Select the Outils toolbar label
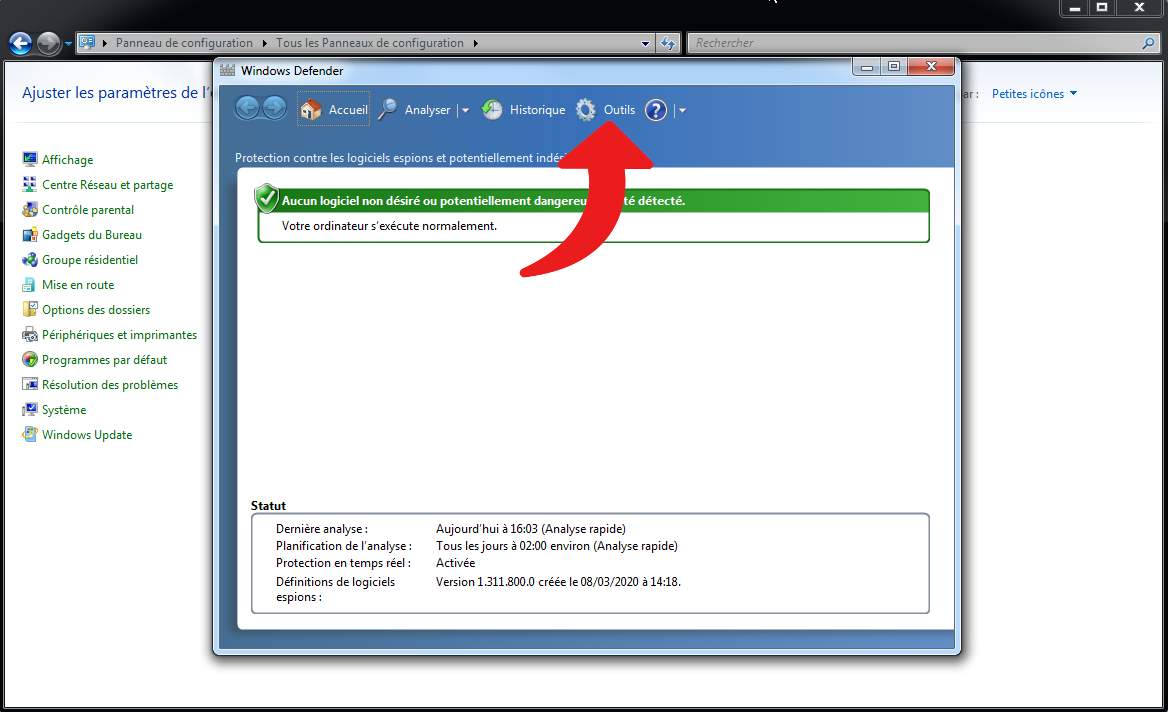 tap(619, 110)
